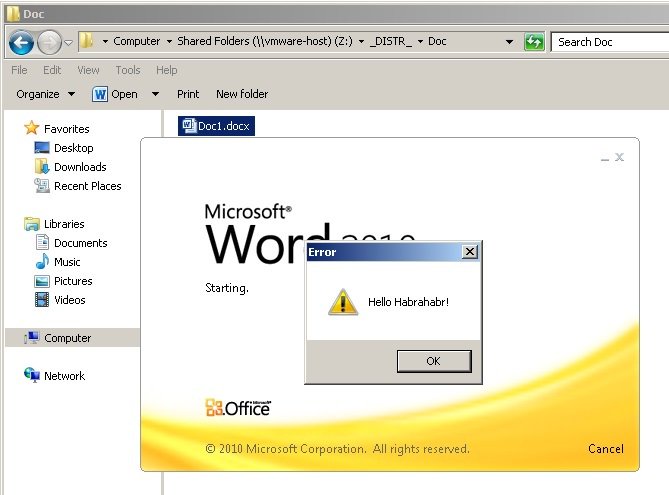This screenshot has height=495, width=669.
Task: Click the Doc1.docx Word file icon
Action: tap(188, 125)
